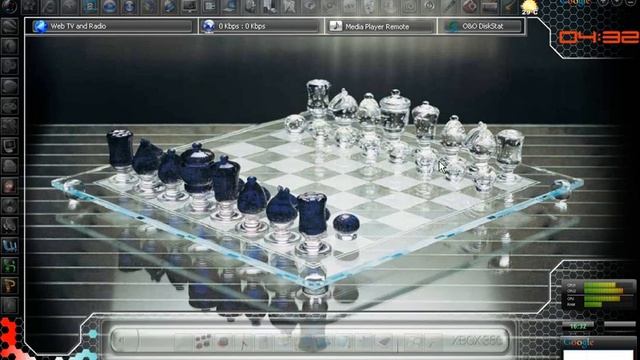Click the reddish icon in left sidebar

pyautogui.click(x=9, y=186)
